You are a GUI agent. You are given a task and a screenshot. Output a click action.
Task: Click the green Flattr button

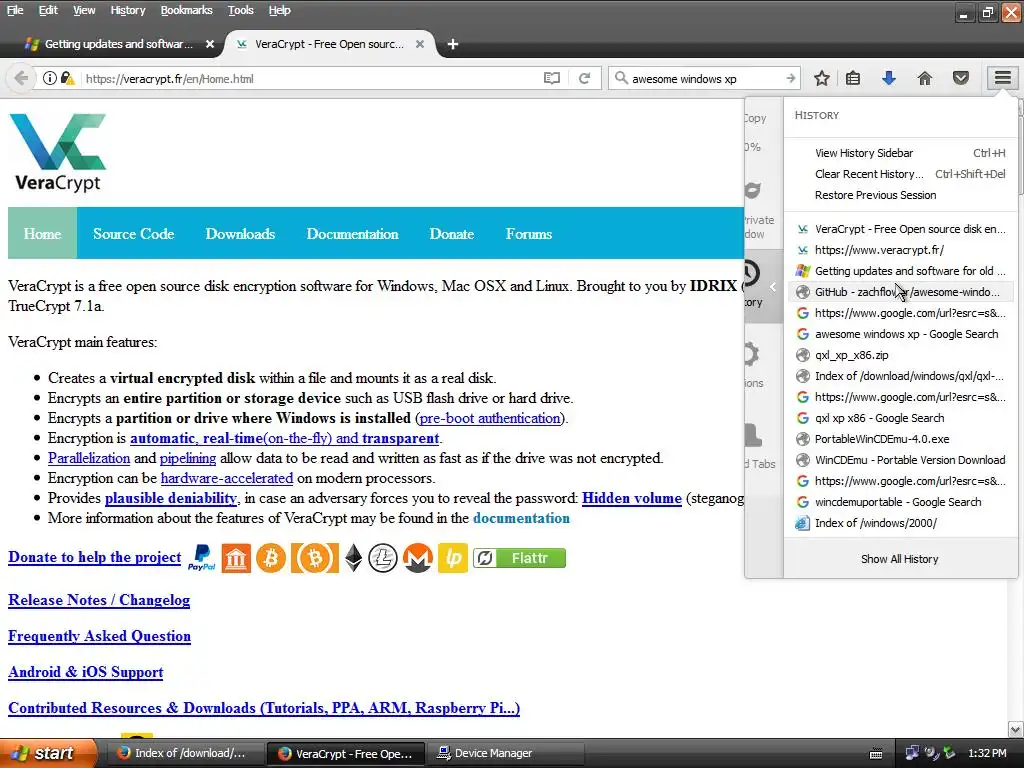[519, 558]
